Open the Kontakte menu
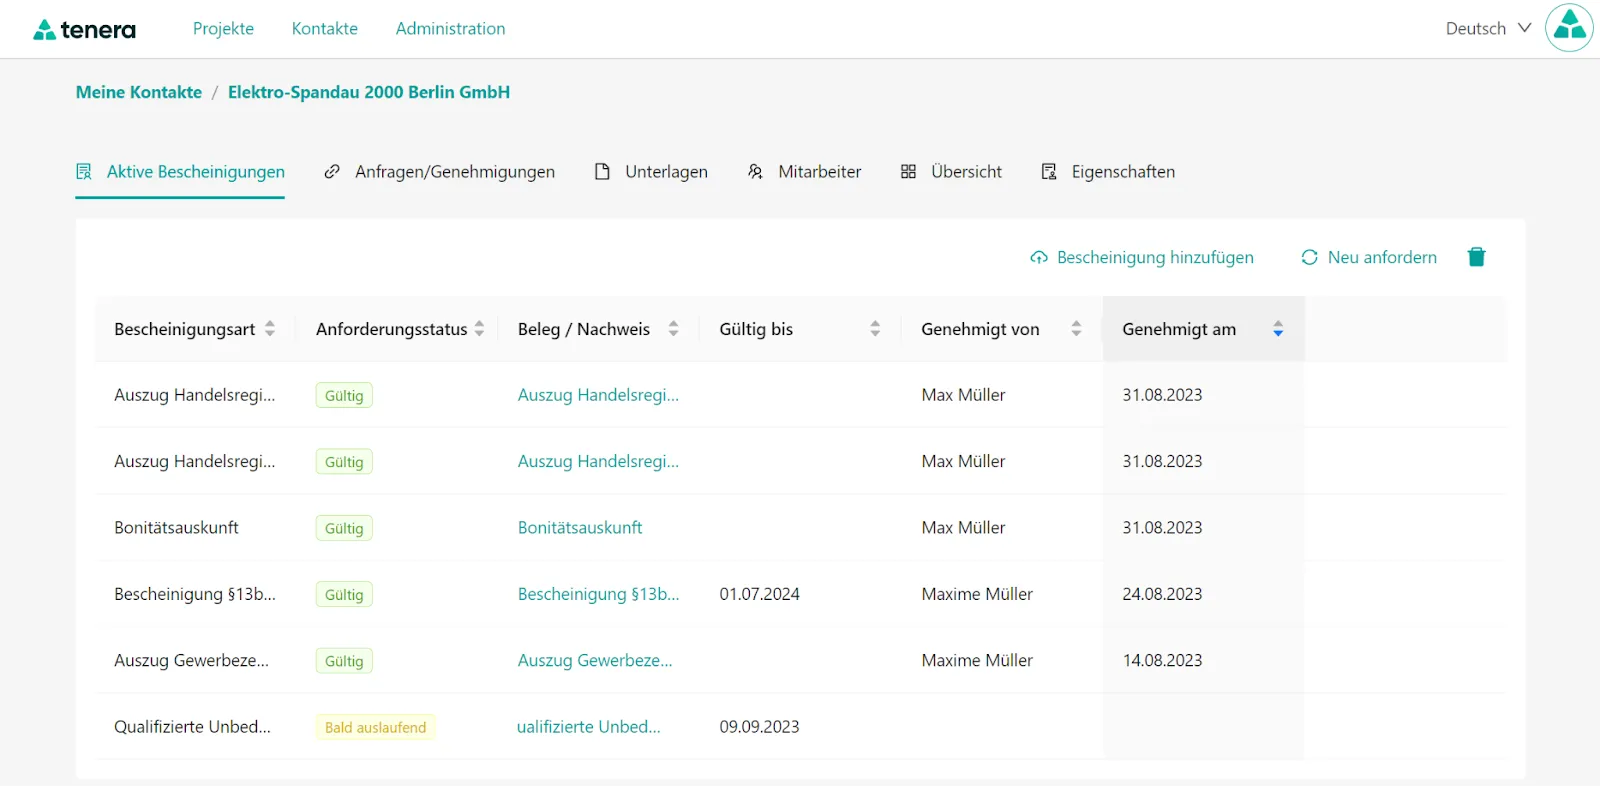Image resolution: width=1600 pixels, height=786 pixels. 325,29
